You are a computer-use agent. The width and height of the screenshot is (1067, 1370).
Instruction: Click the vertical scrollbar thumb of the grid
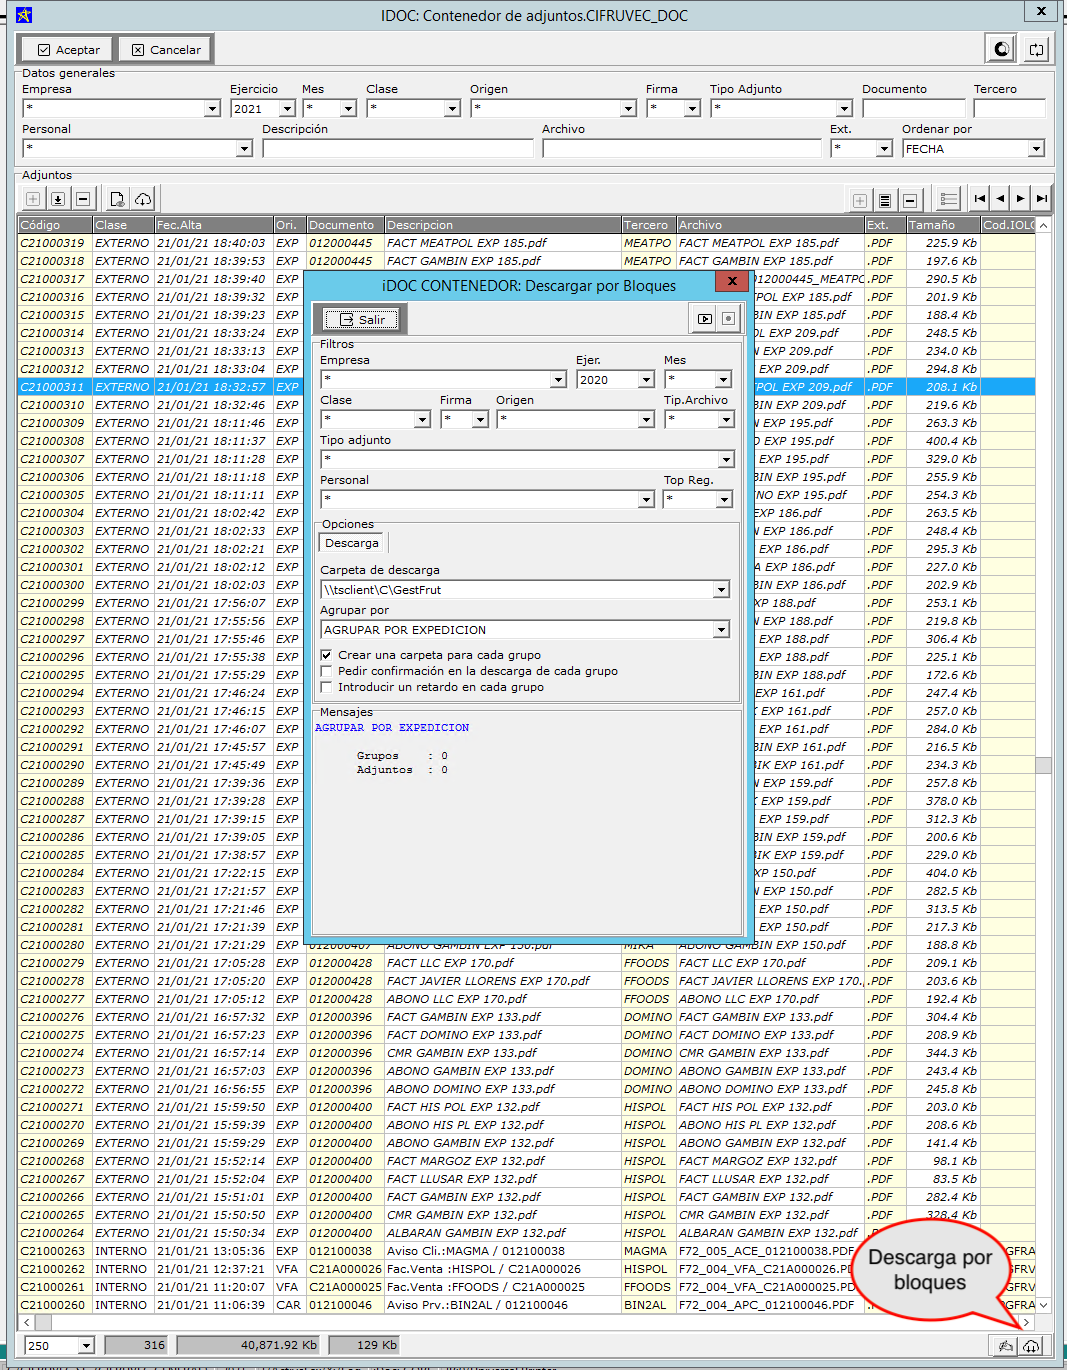point(1043,765)
